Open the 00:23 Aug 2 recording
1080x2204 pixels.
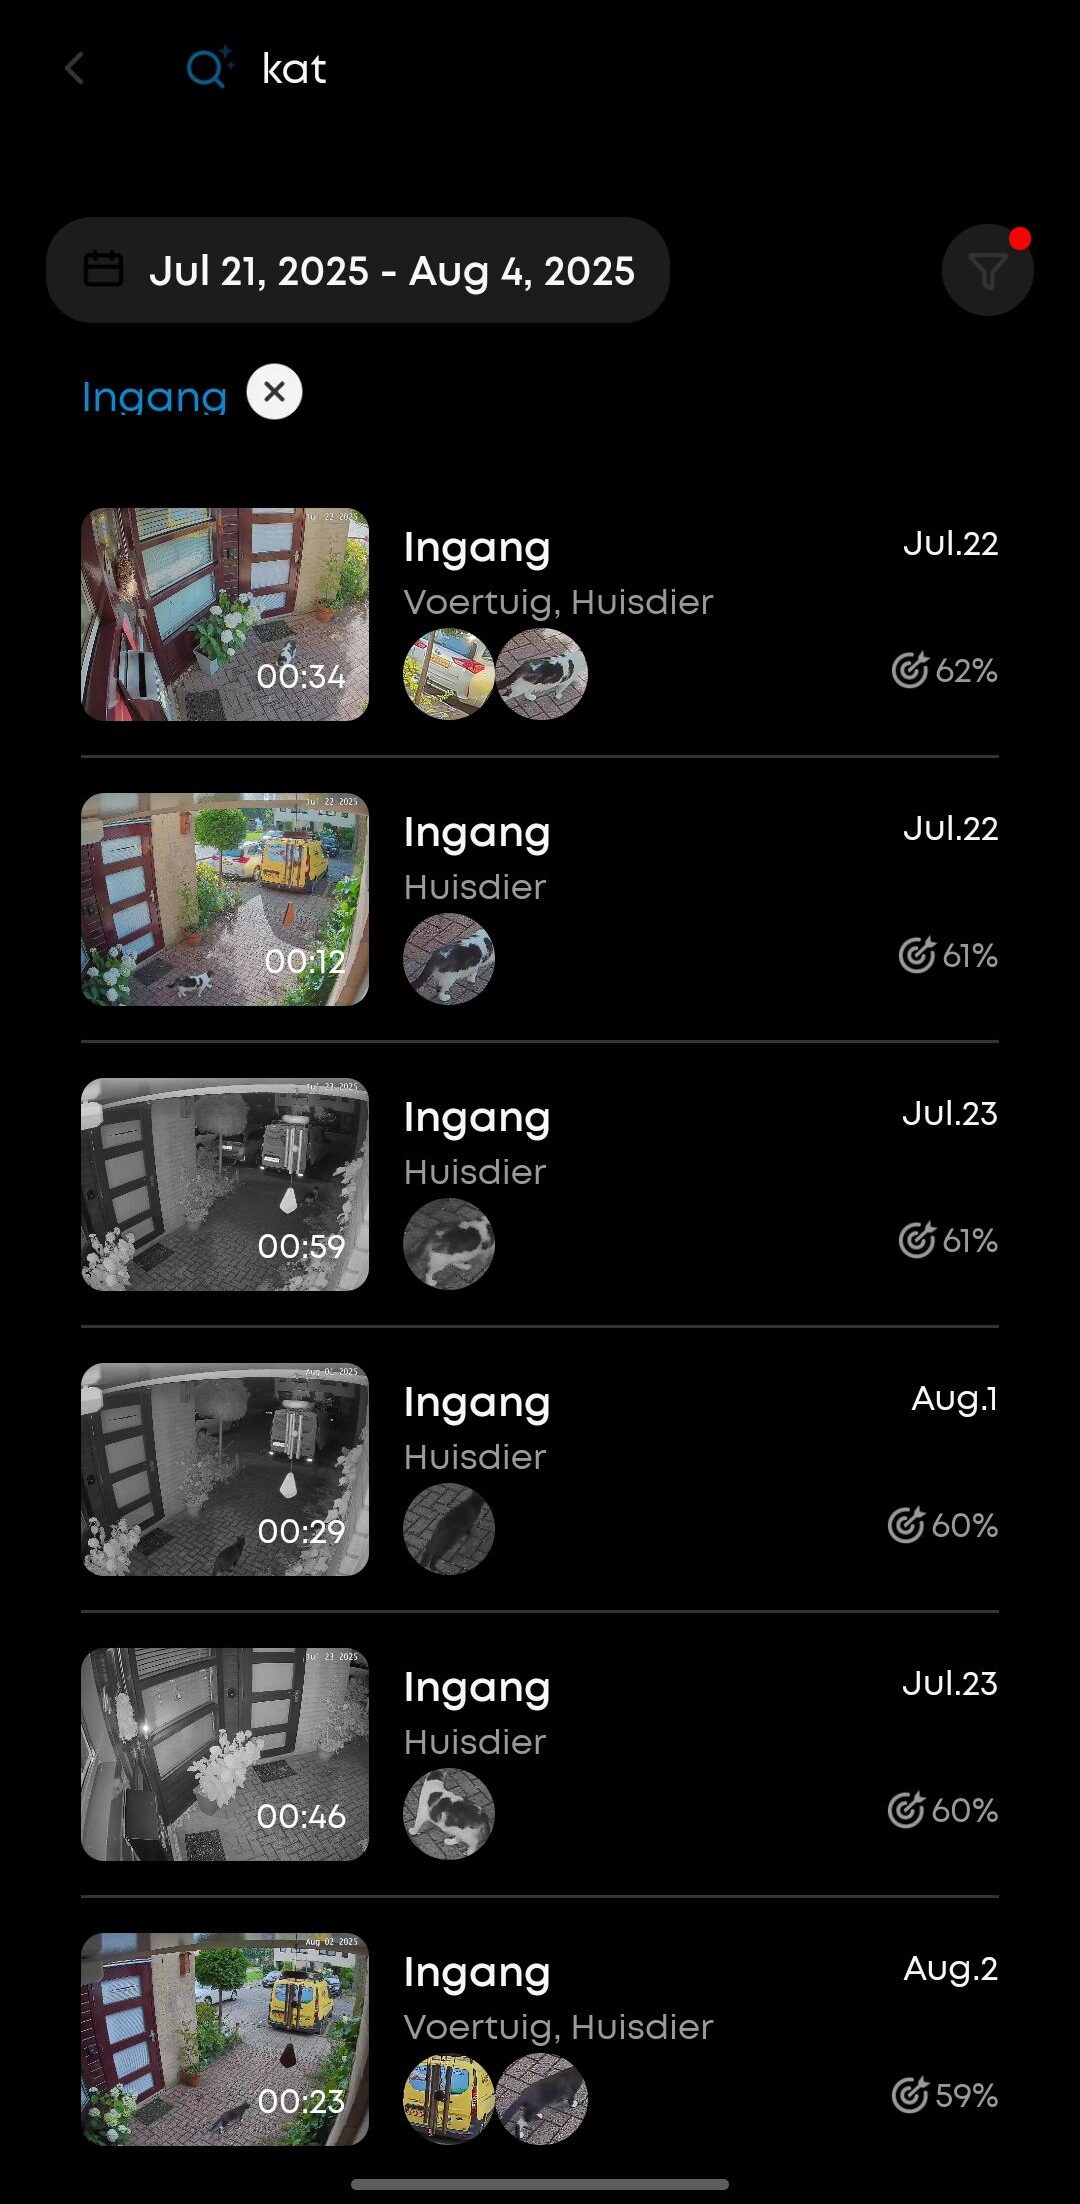tap(225, 2039)
